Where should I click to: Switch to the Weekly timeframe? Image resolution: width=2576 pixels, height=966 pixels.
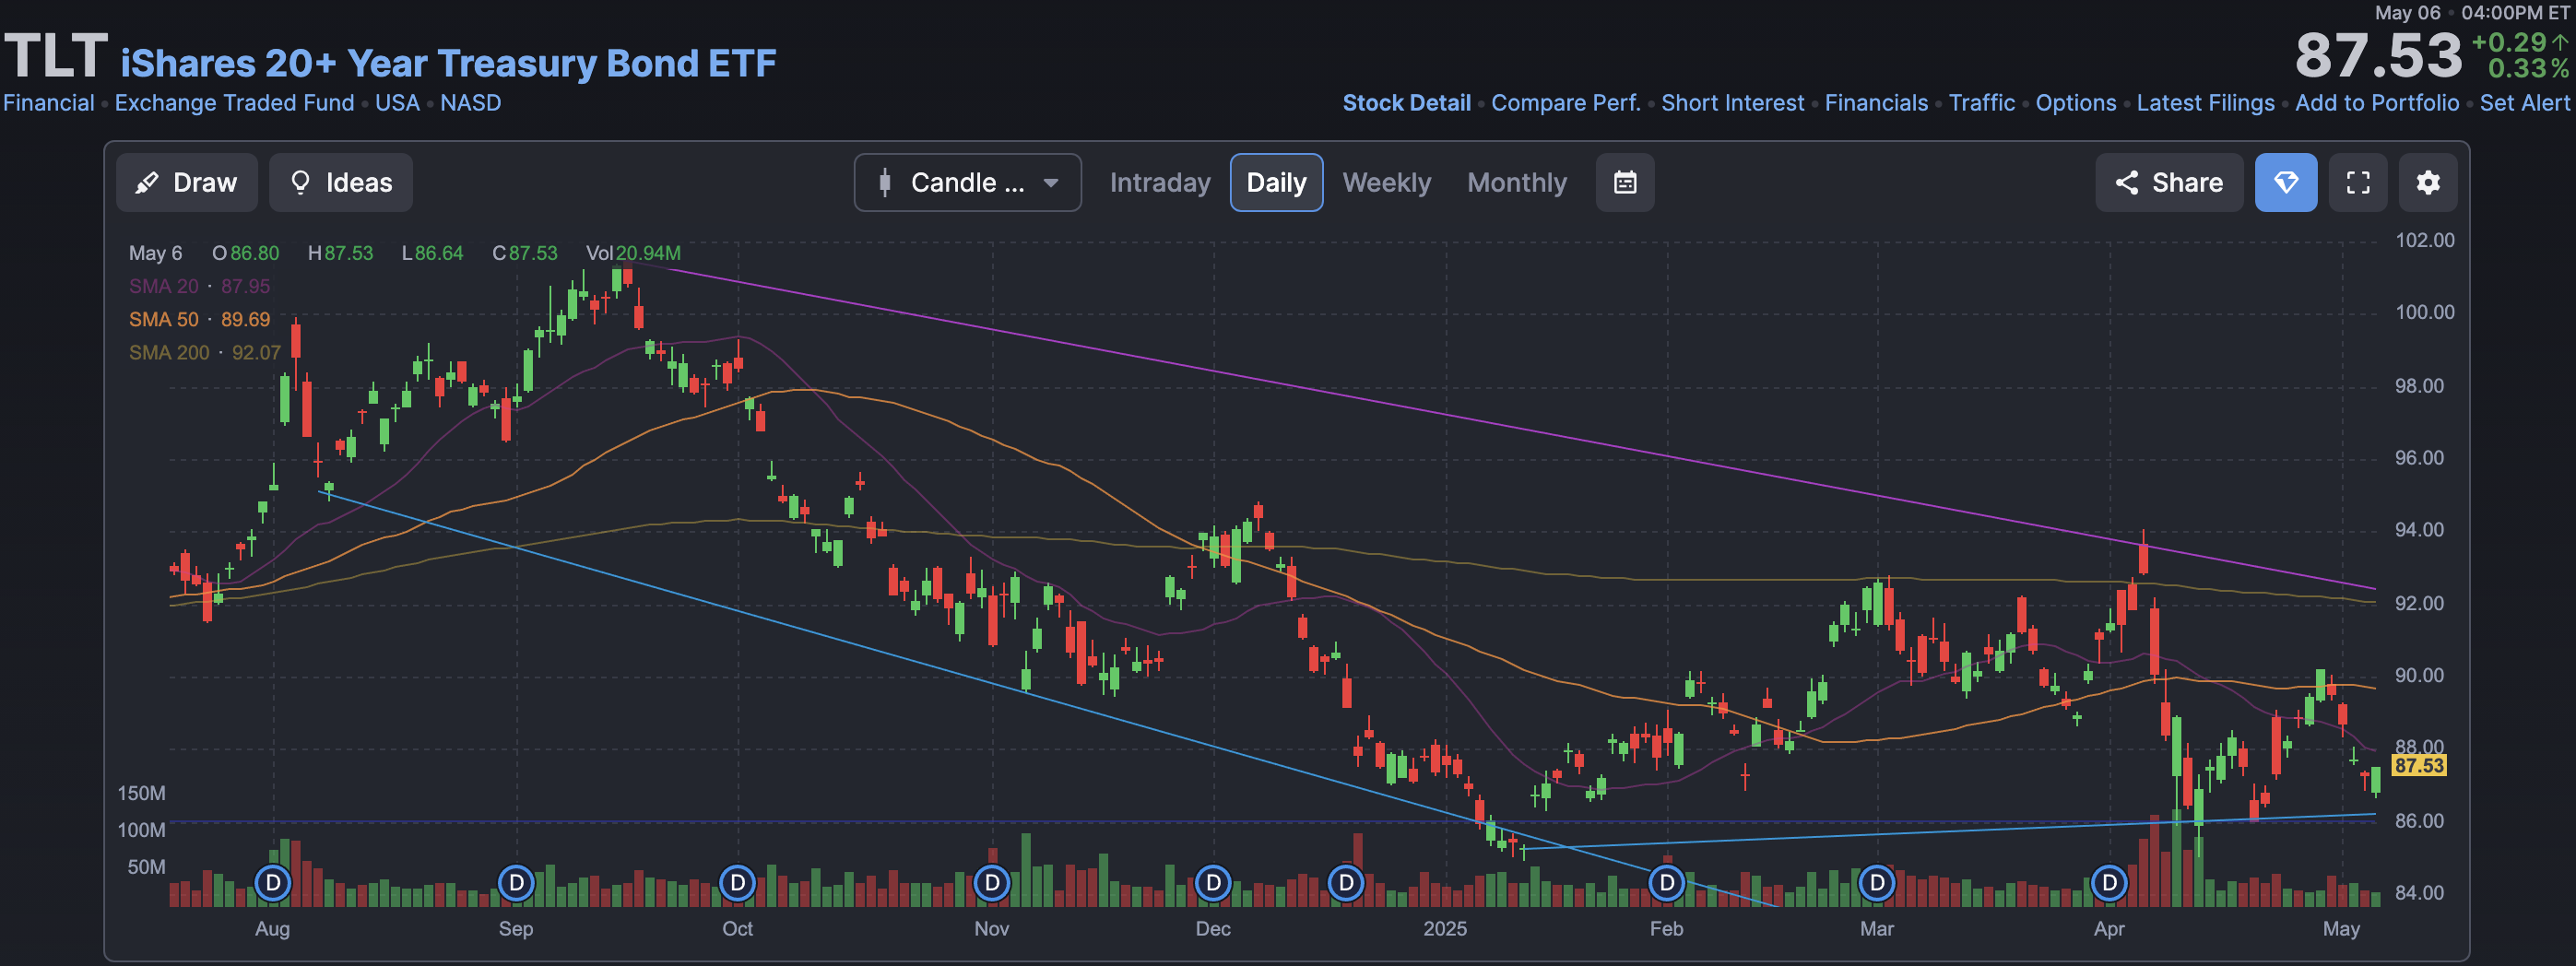[1386, 183]
